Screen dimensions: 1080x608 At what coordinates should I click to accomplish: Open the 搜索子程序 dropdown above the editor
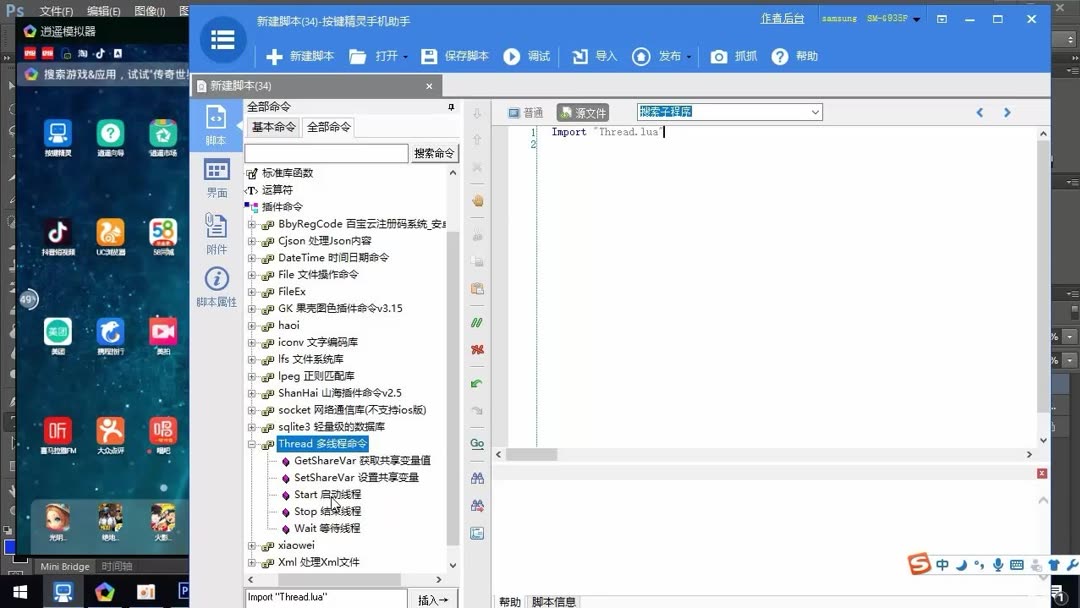(812, 111)
